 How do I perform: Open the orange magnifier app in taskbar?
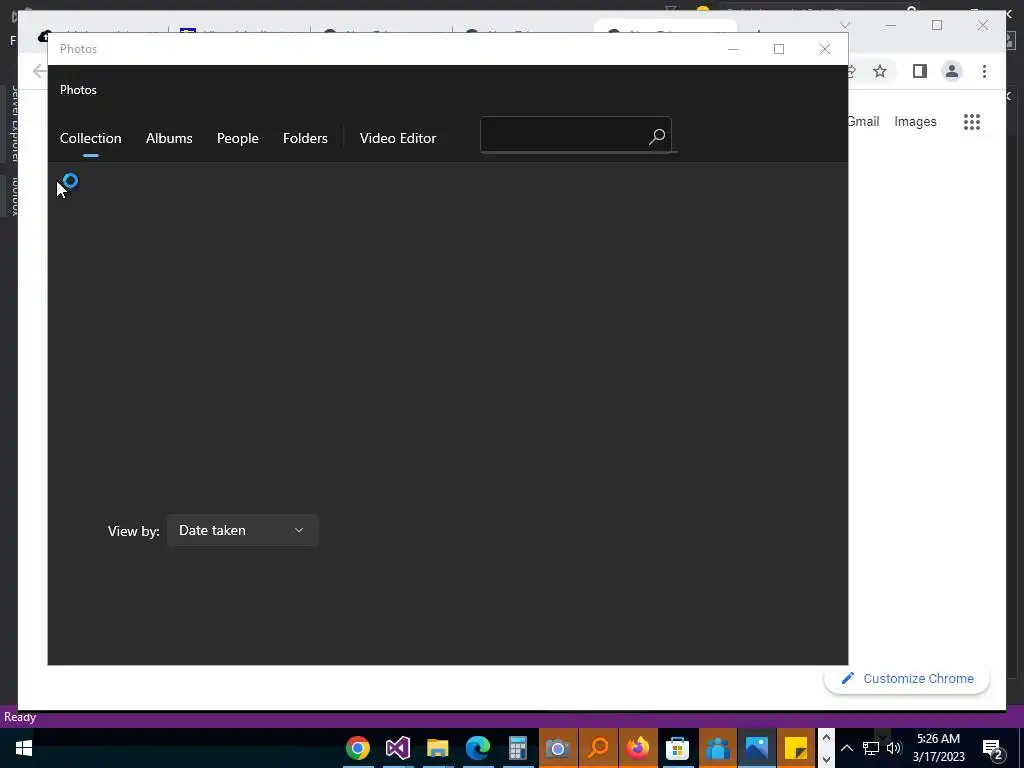(x=598, y=748)
